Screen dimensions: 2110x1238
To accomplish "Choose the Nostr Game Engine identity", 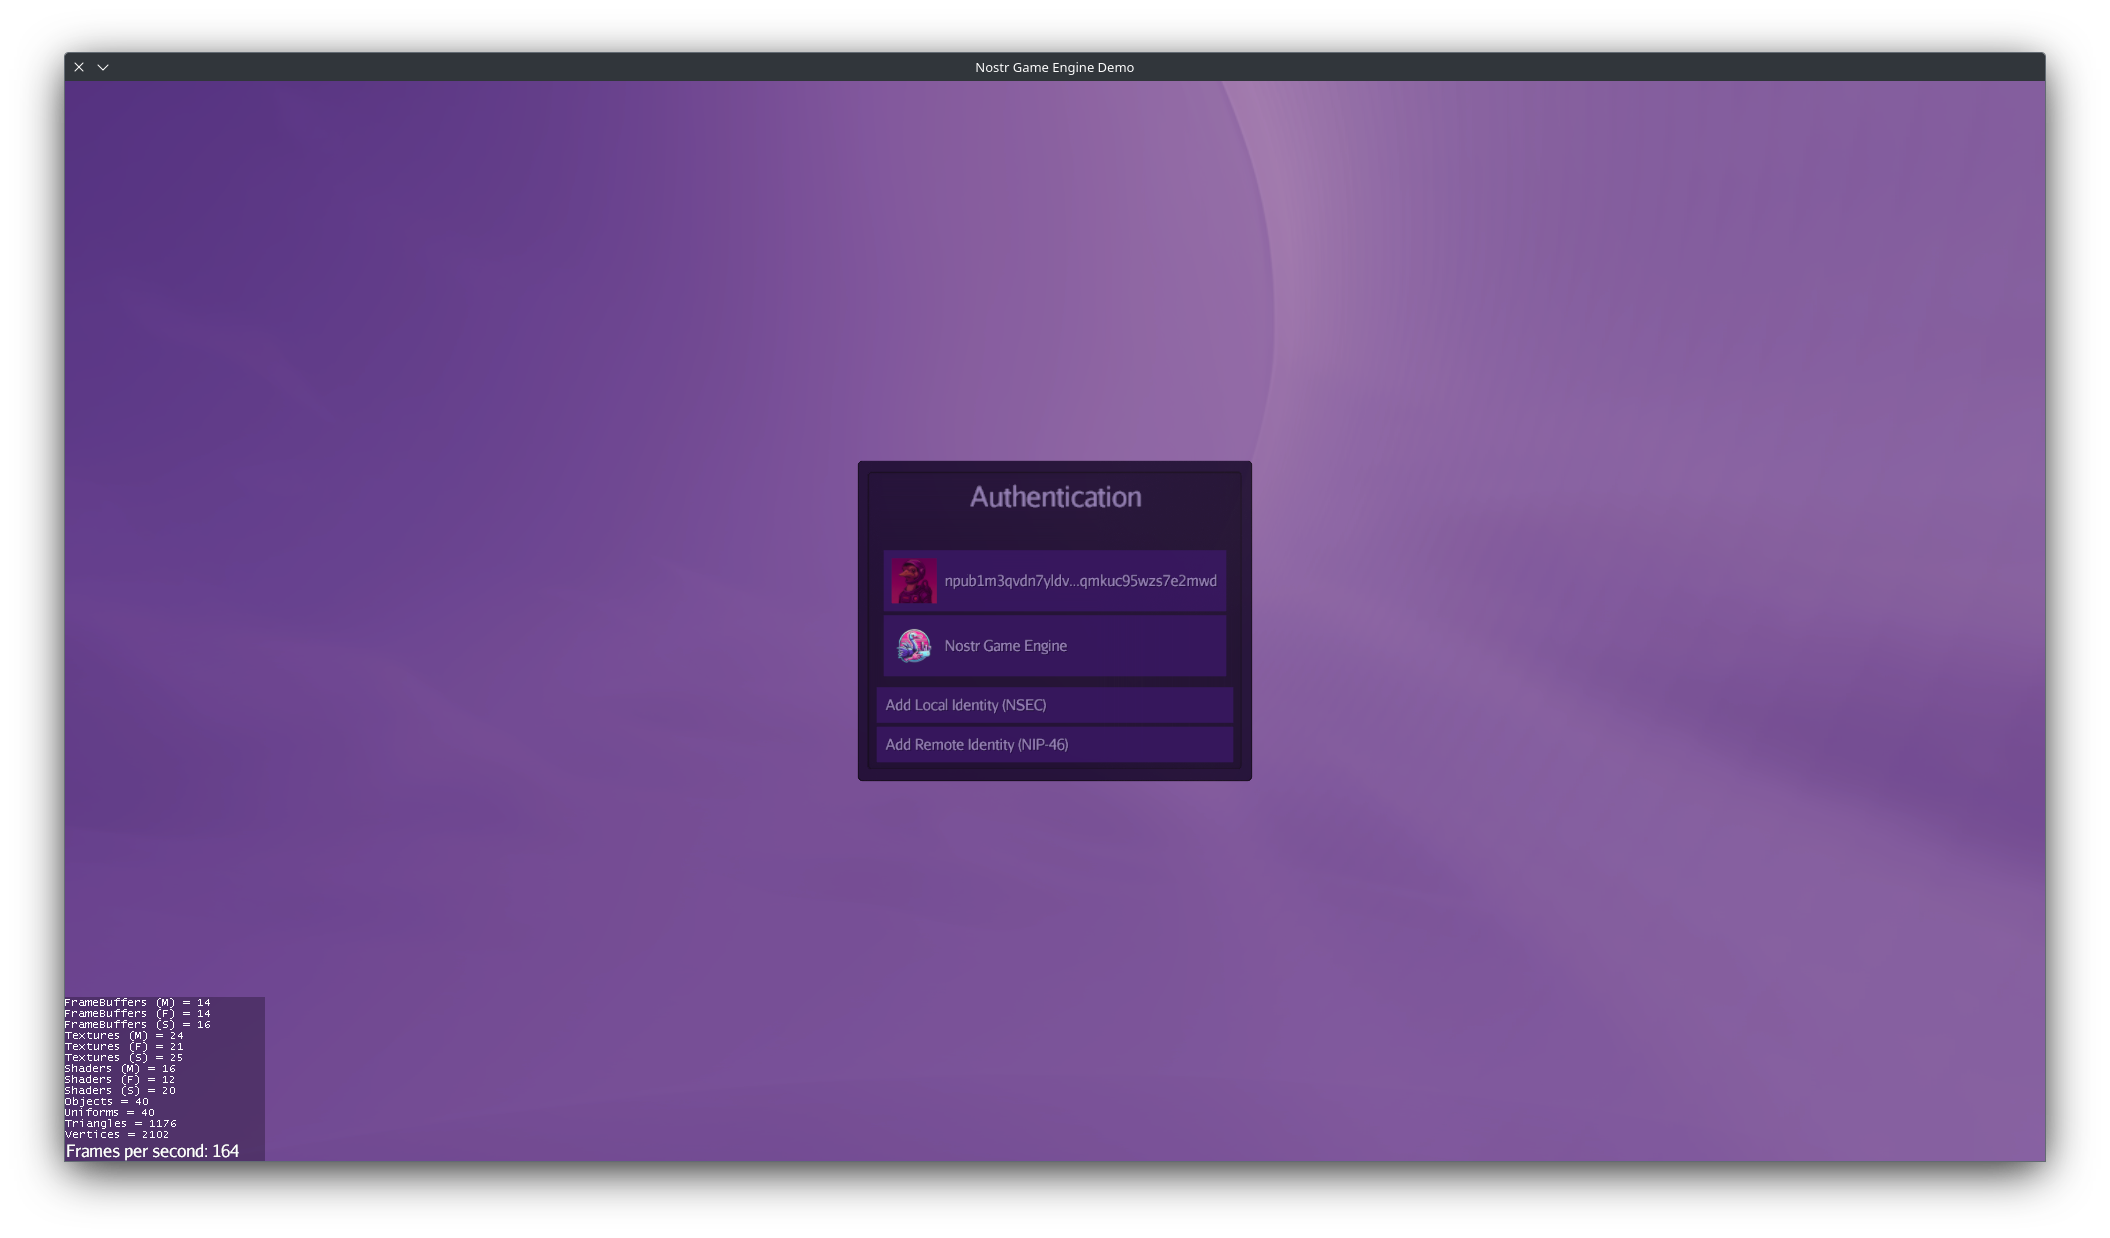I will click(x=1054, y=646).
